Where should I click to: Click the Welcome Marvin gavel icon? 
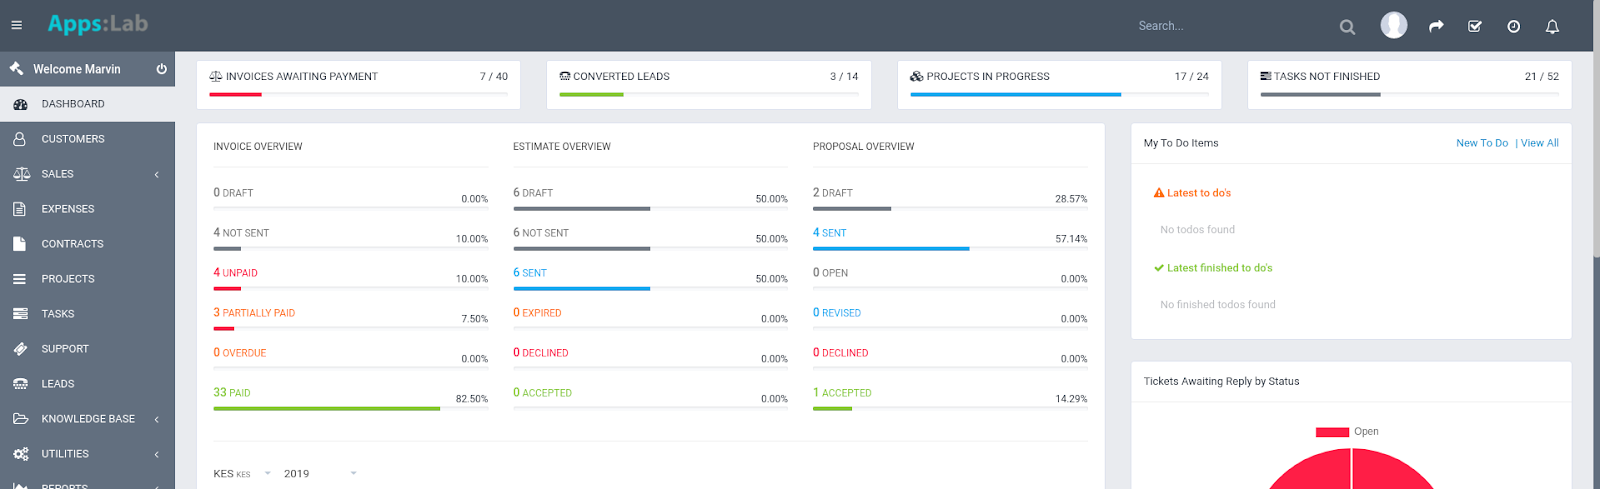(16, 69)
